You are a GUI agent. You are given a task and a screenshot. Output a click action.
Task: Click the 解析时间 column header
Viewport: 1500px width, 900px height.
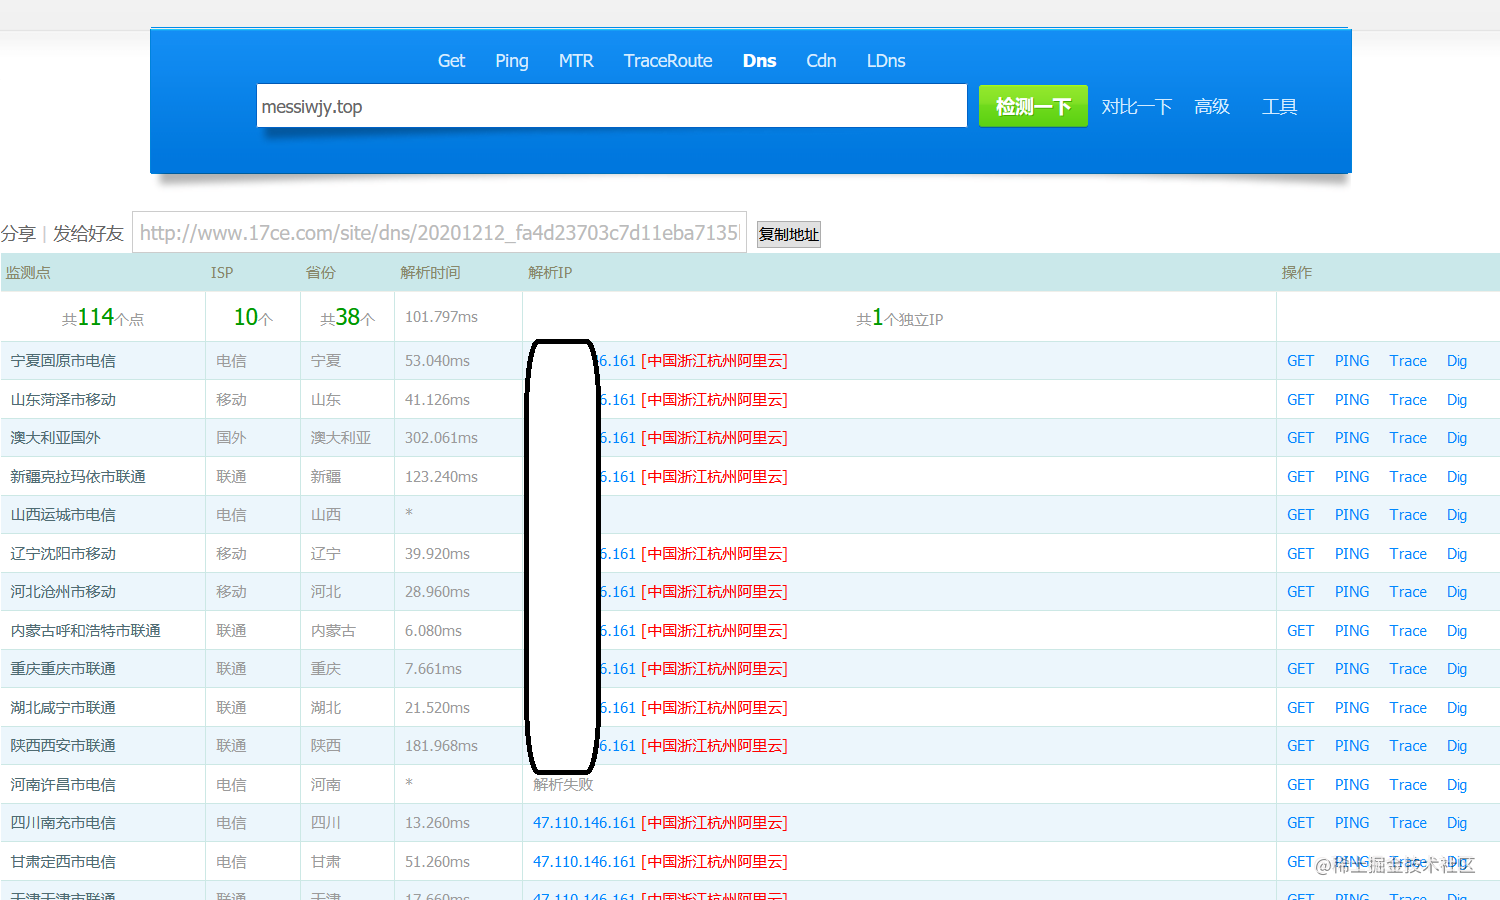click(x=430, y=272)
